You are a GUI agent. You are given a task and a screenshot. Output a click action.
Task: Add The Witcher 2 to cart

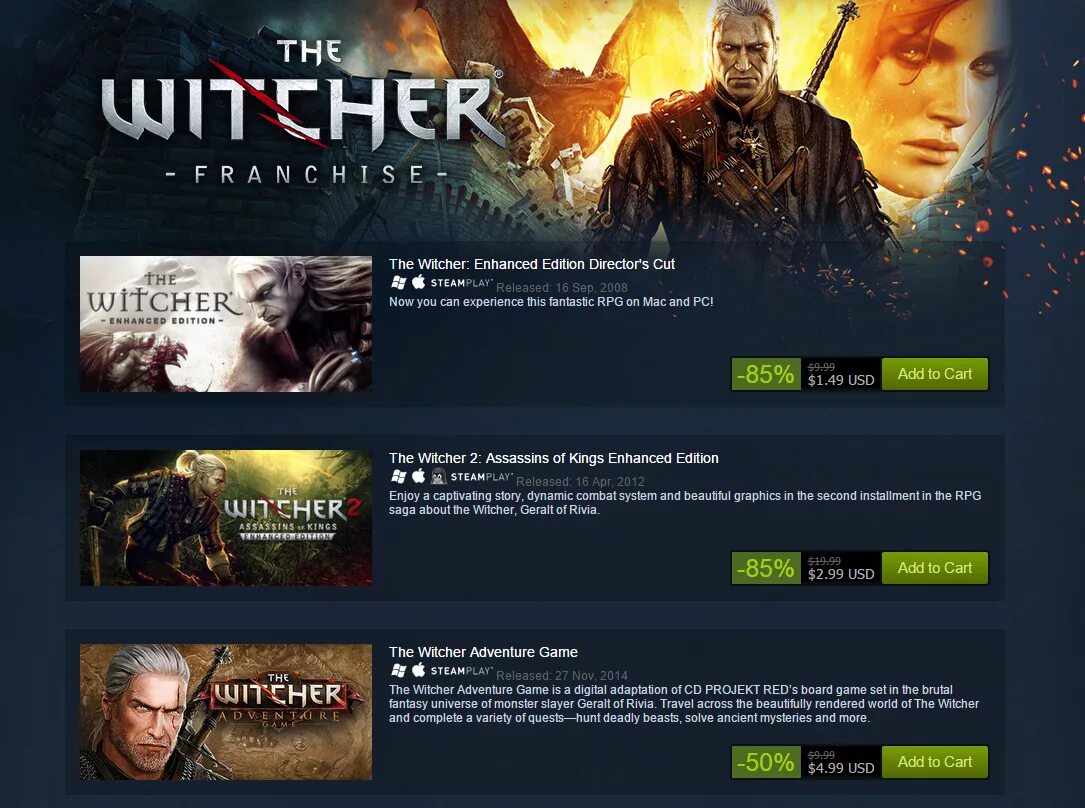click(x=935, y=568)
